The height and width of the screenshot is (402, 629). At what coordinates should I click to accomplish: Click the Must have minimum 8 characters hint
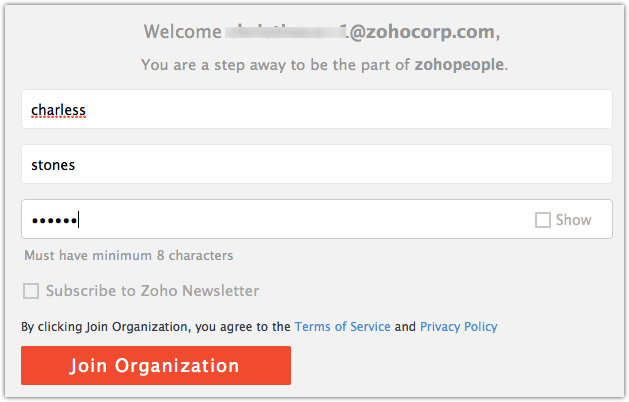pos(128,255)
